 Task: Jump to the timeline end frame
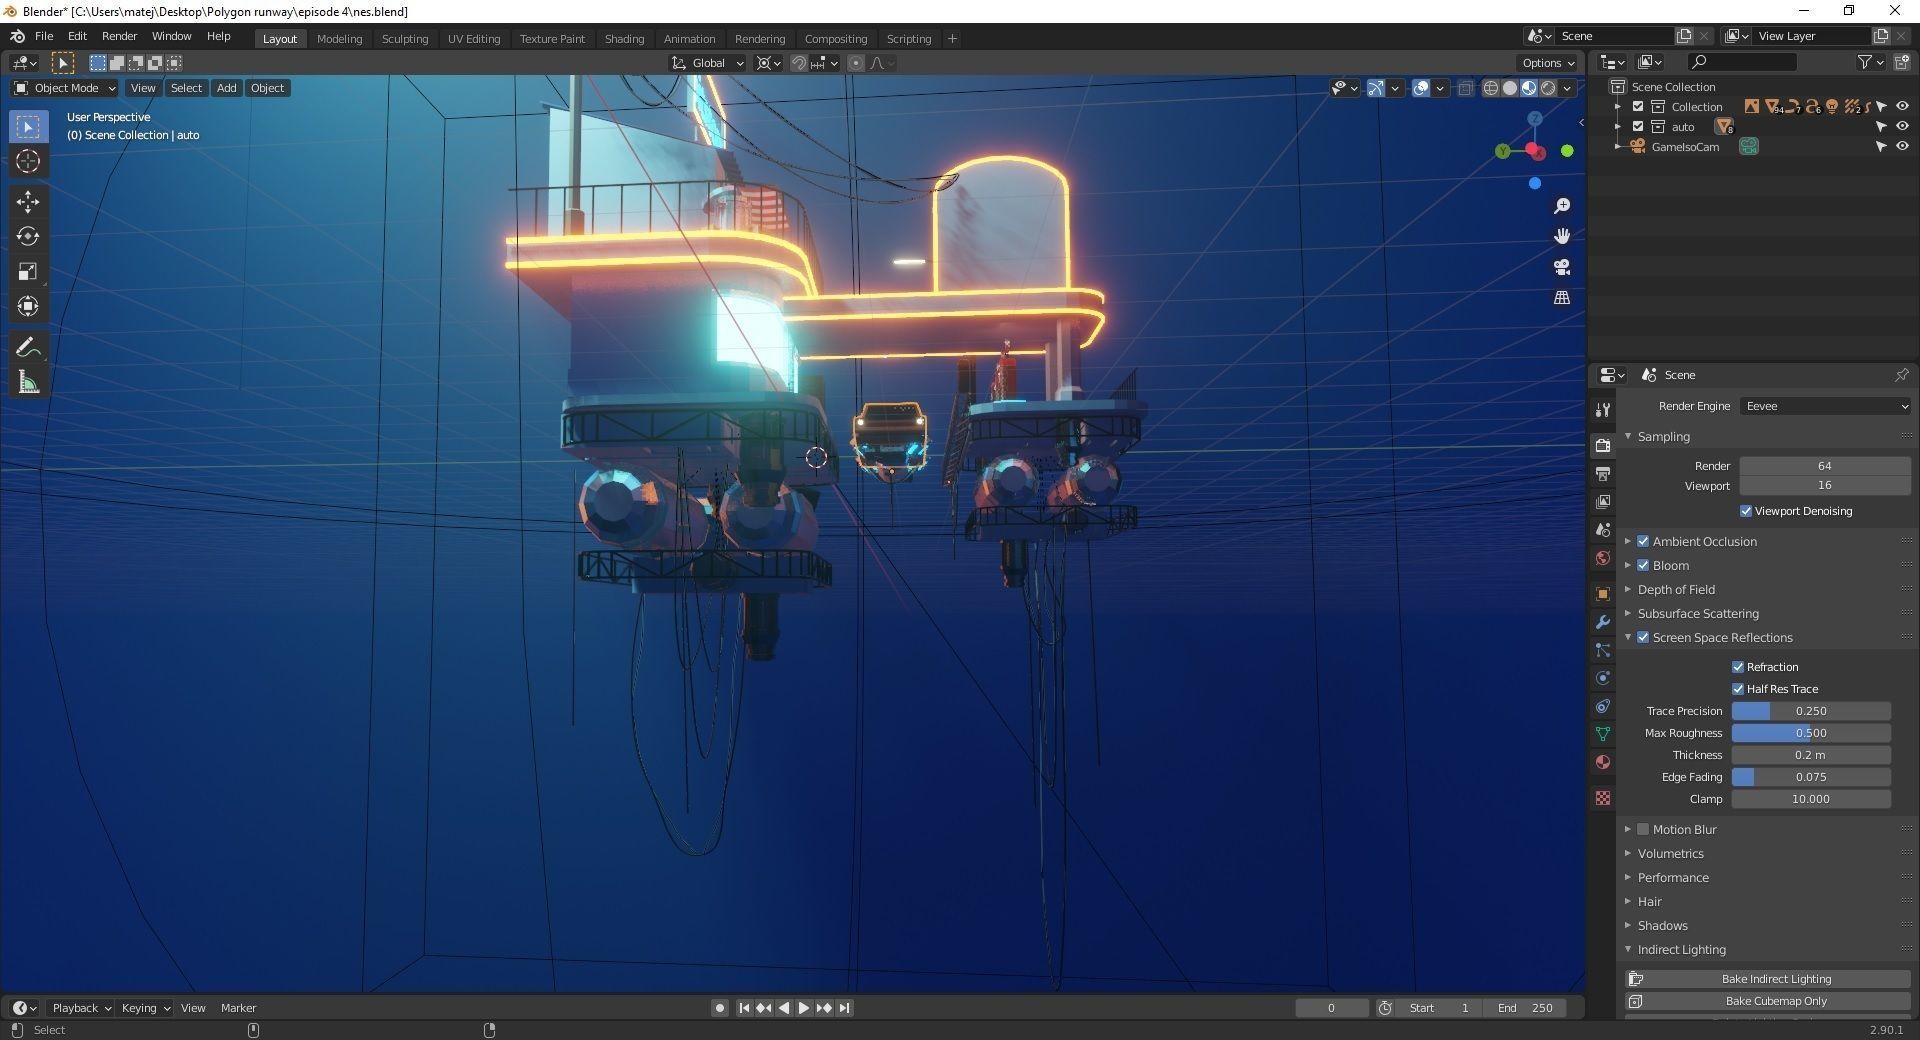[845, 1008]
